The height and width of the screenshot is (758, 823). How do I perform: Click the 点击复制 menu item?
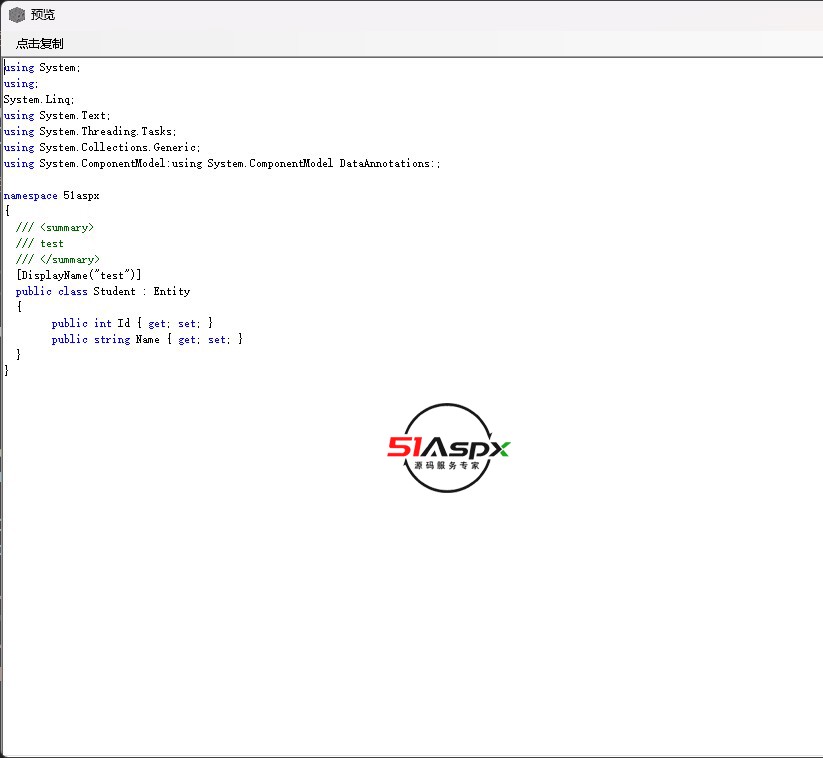click(x=40, y=44)
